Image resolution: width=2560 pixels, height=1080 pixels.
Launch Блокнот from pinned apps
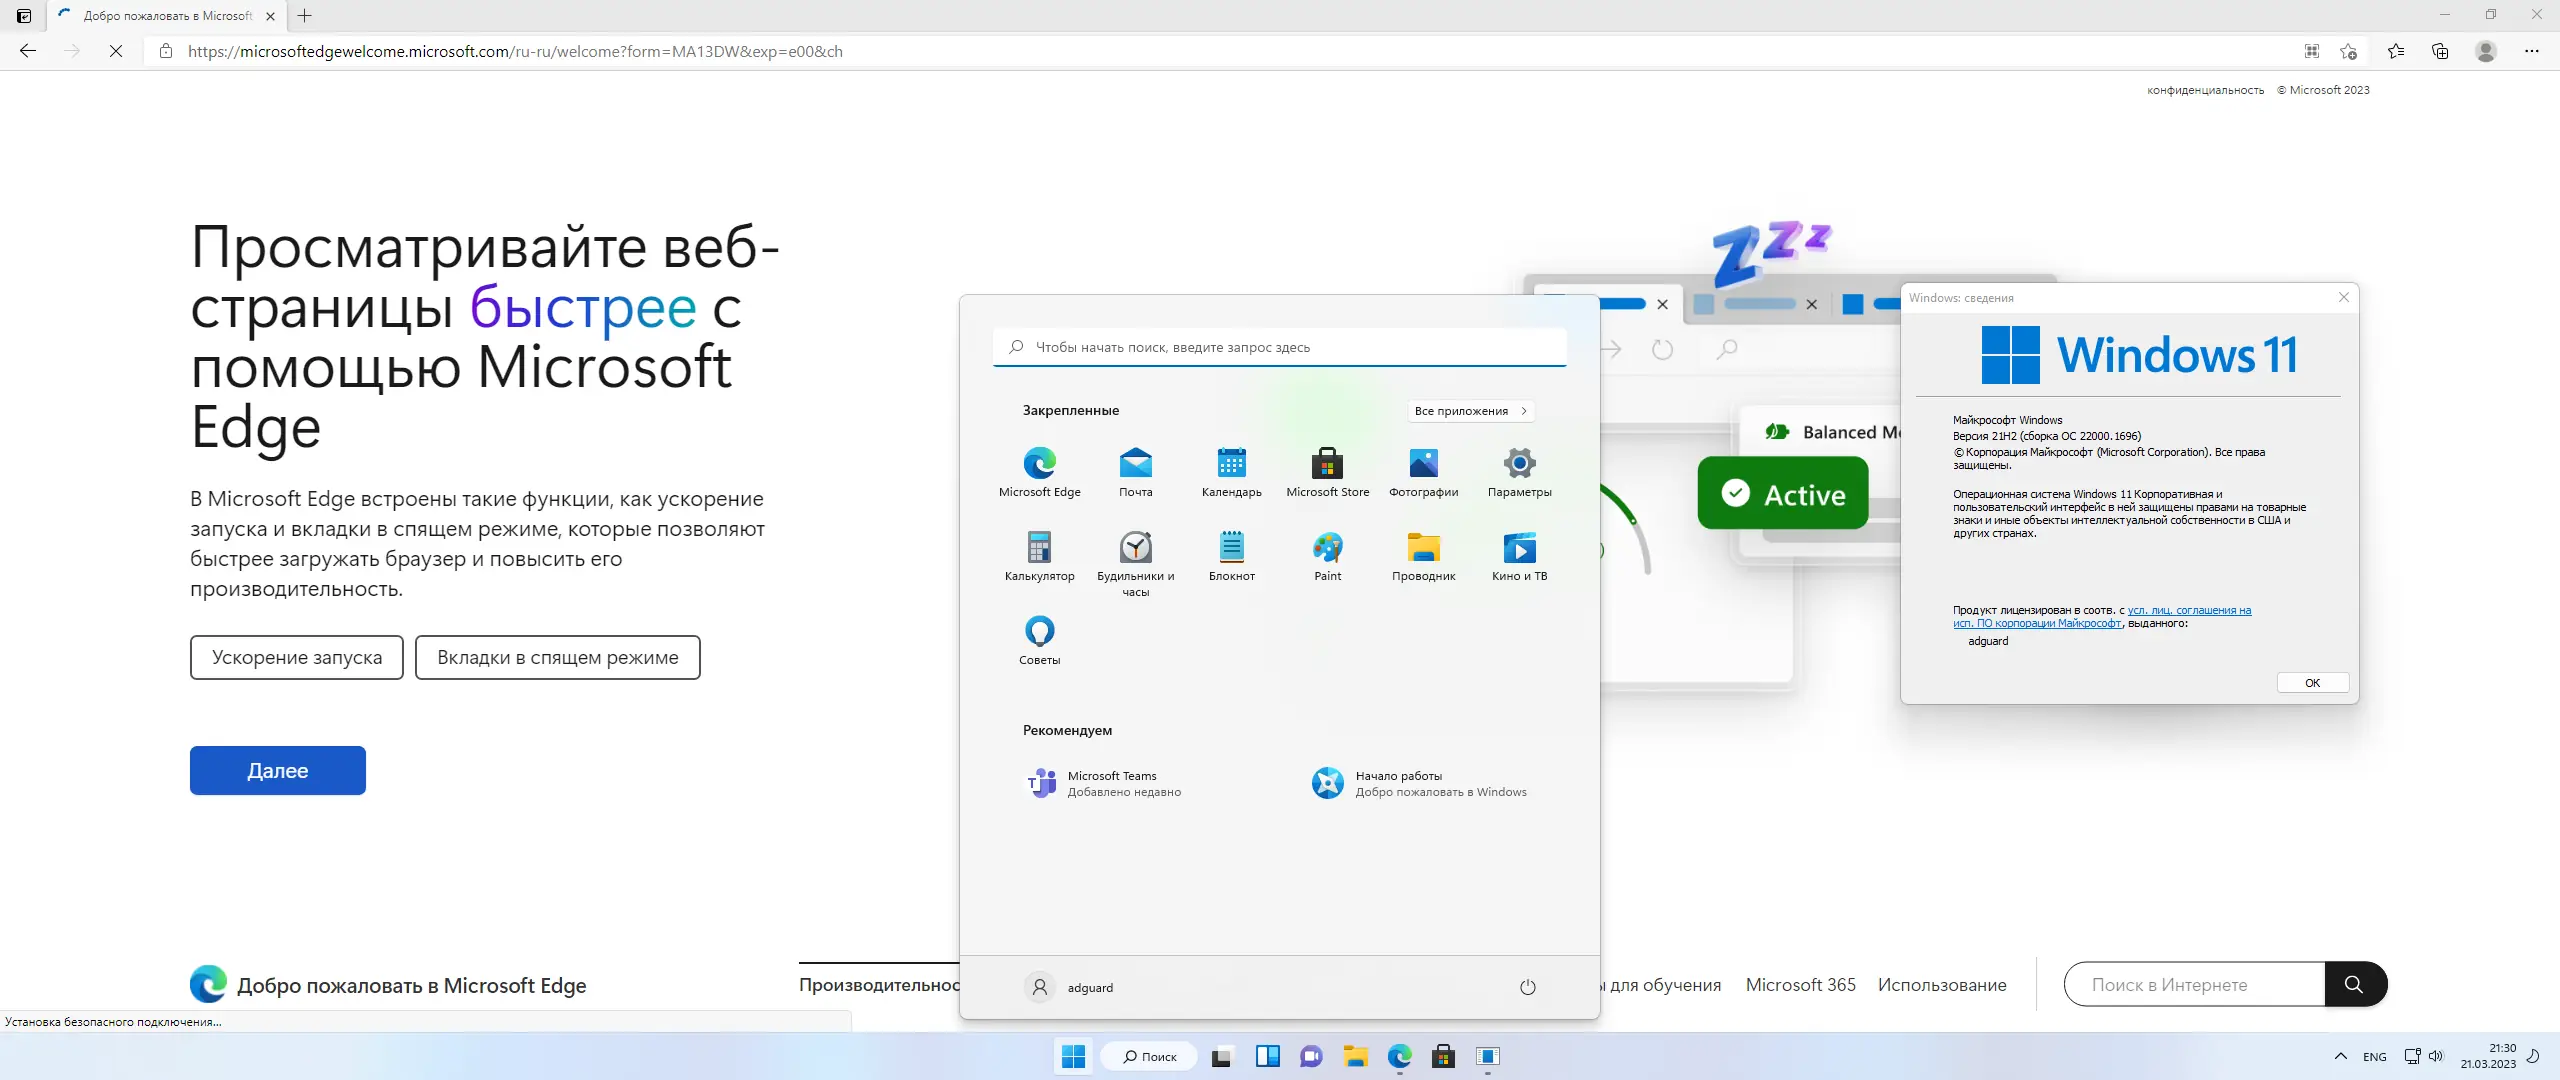coord(1231,556)
